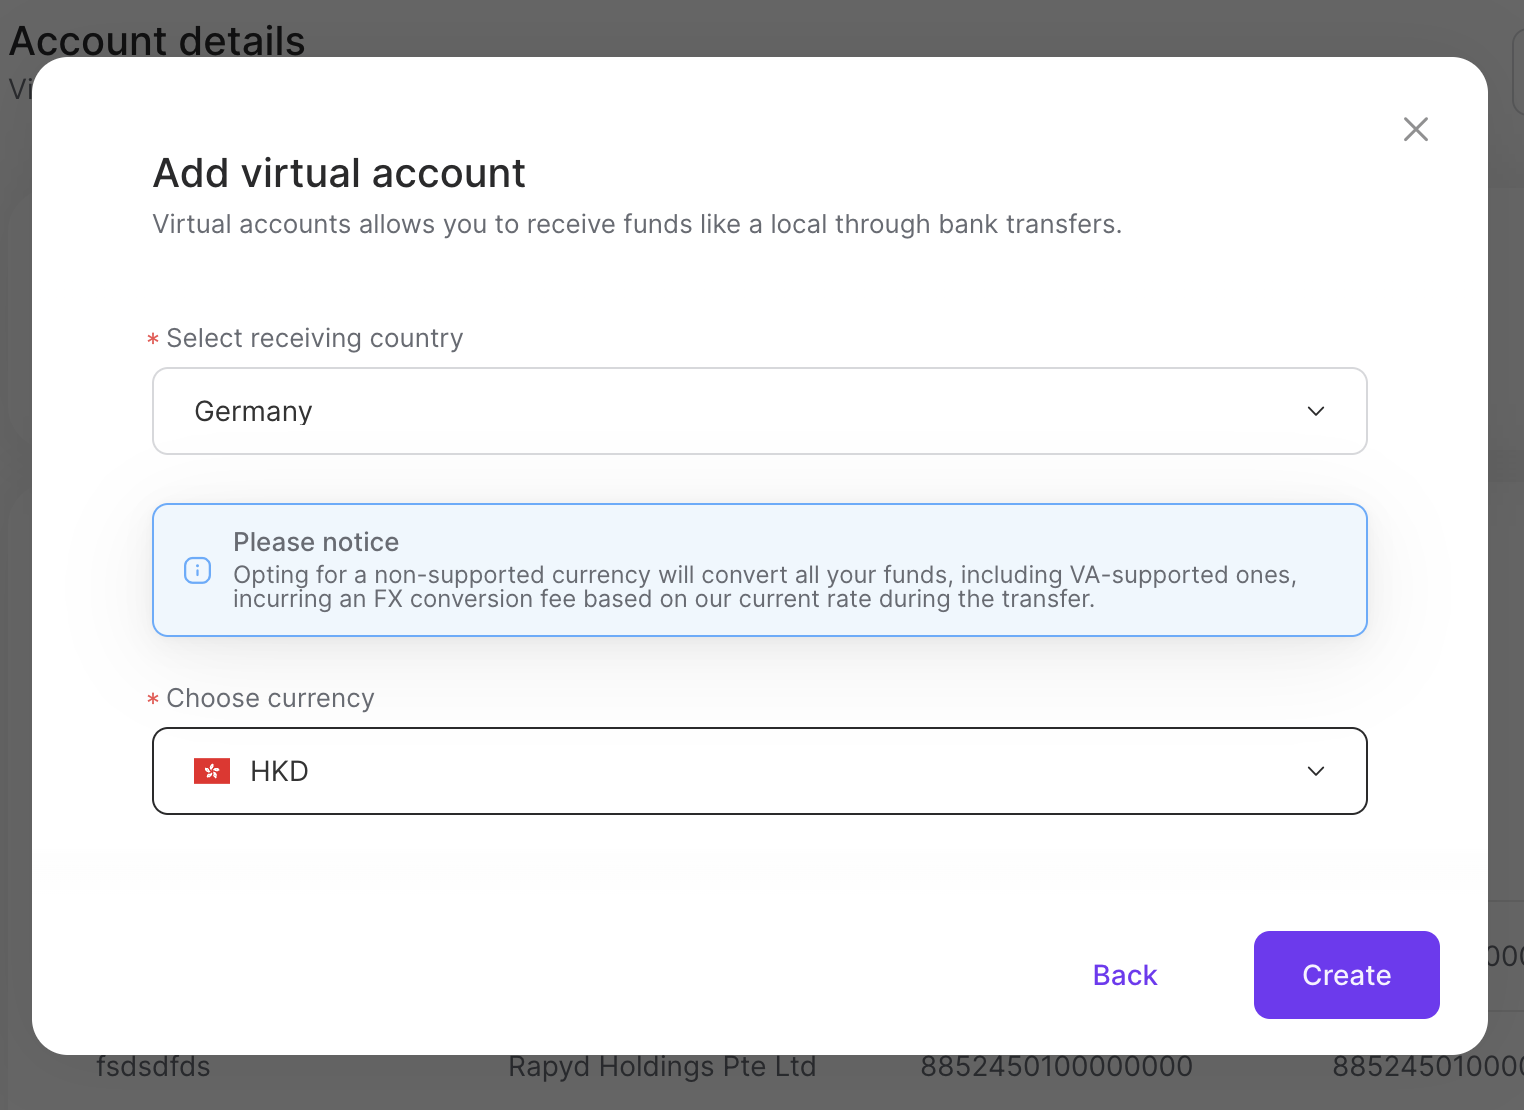Expand the Choose currency selection list
The image size is (1524, 1110).
759,771
